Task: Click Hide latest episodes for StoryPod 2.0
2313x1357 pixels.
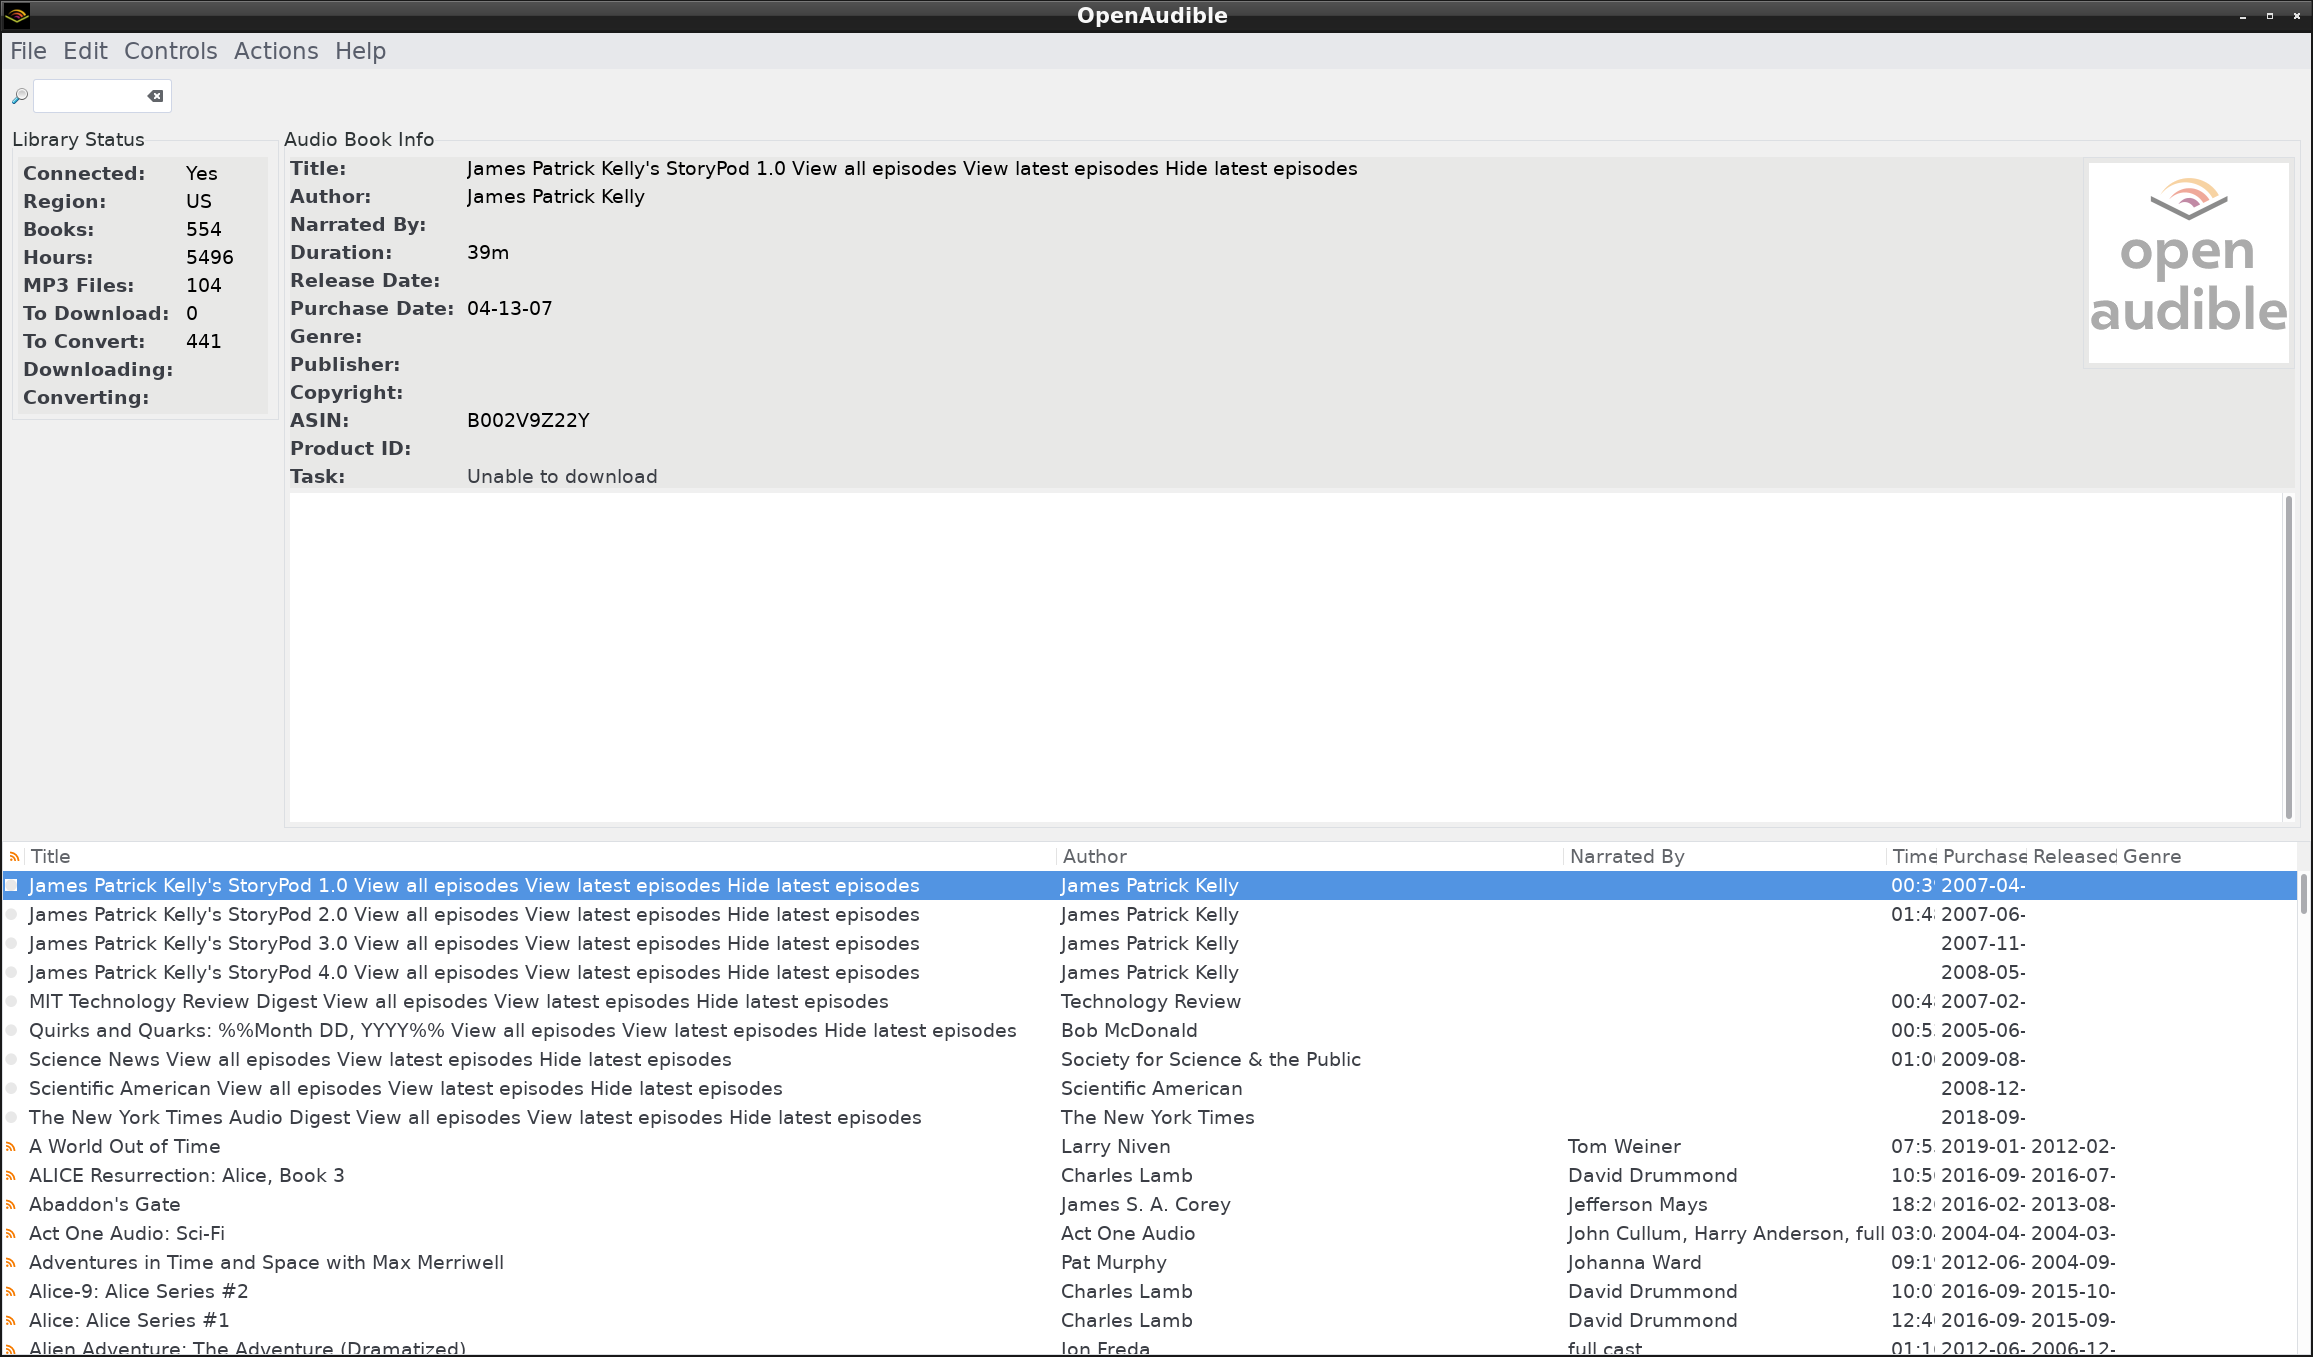Action: tap(823, 914)
